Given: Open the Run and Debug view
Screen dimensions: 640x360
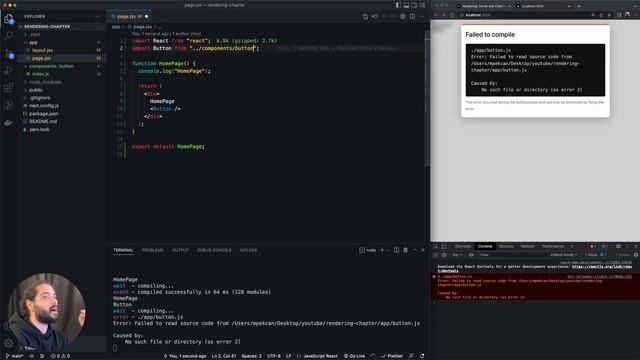Looking at the screenshot, I should click(x=9, y=71).
